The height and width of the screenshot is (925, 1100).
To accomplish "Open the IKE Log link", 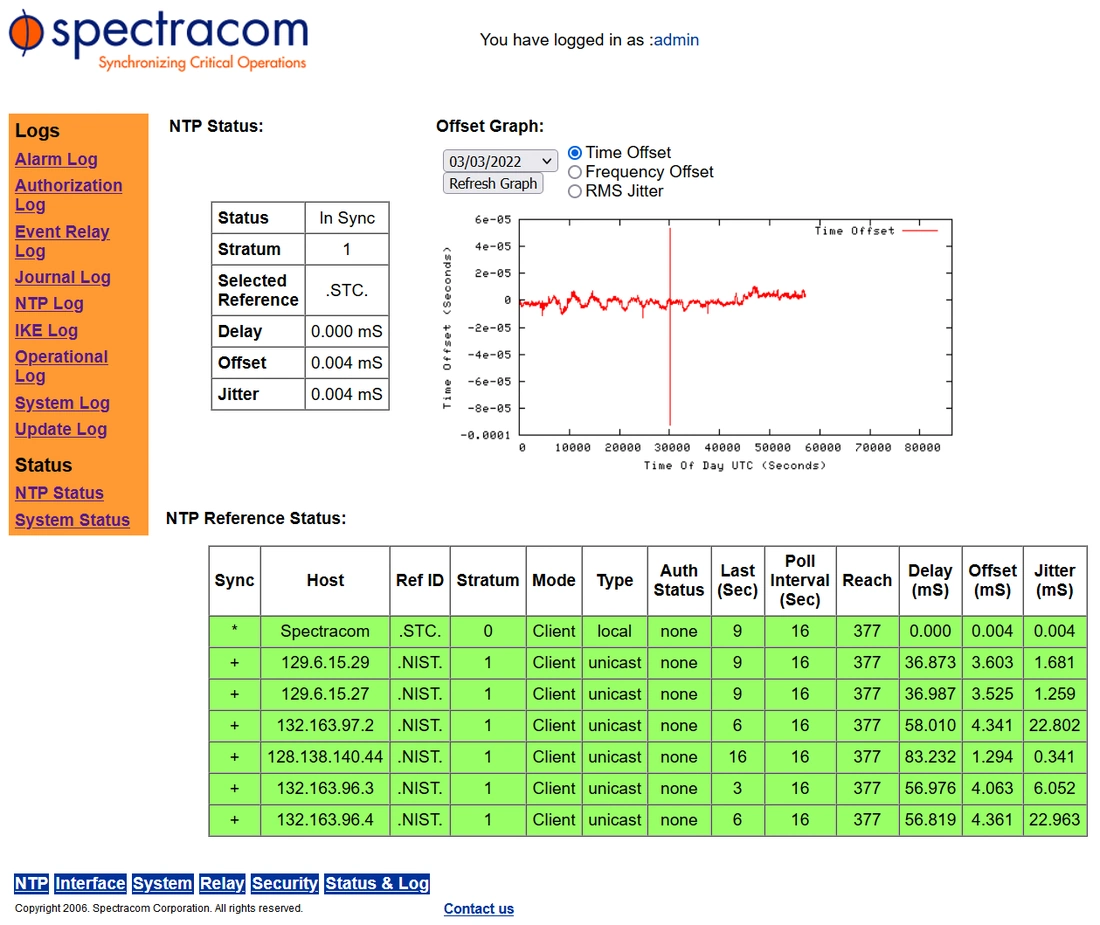I will pyautogui.click(x=46, y=330).
